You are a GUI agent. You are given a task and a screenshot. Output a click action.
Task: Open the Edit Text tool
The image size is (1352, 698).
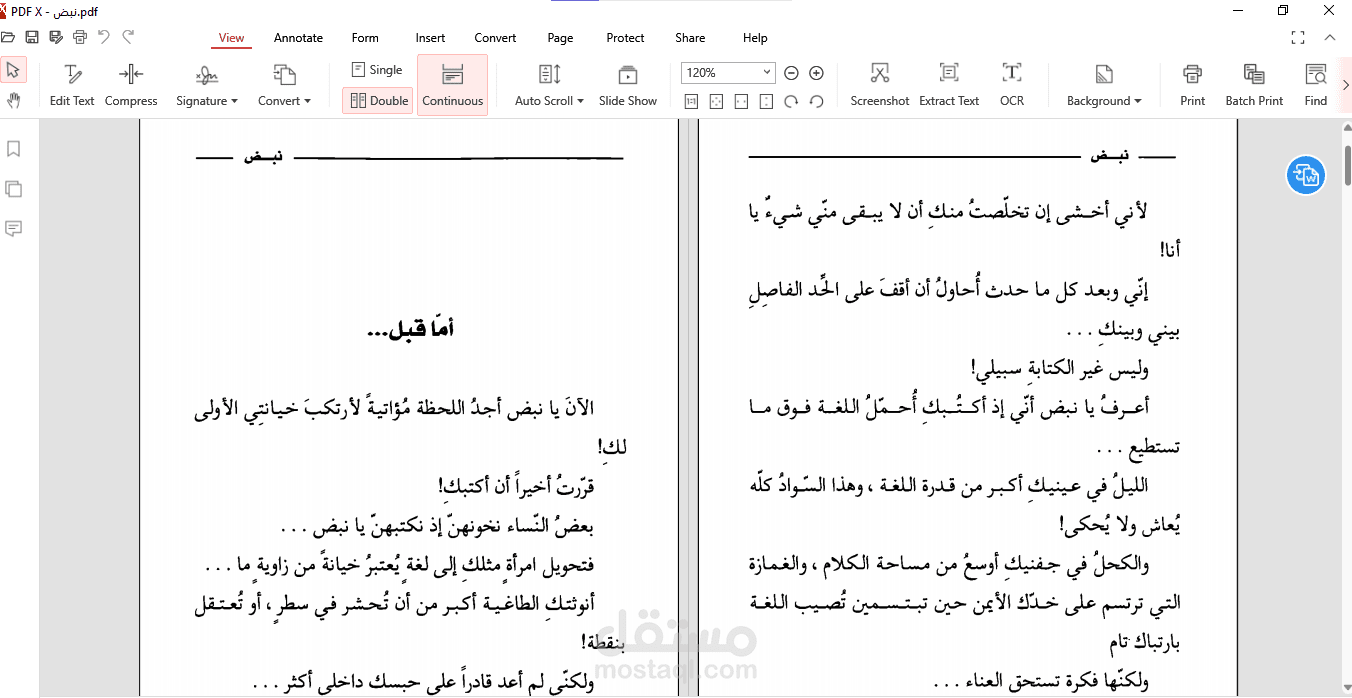click(72, 86)
